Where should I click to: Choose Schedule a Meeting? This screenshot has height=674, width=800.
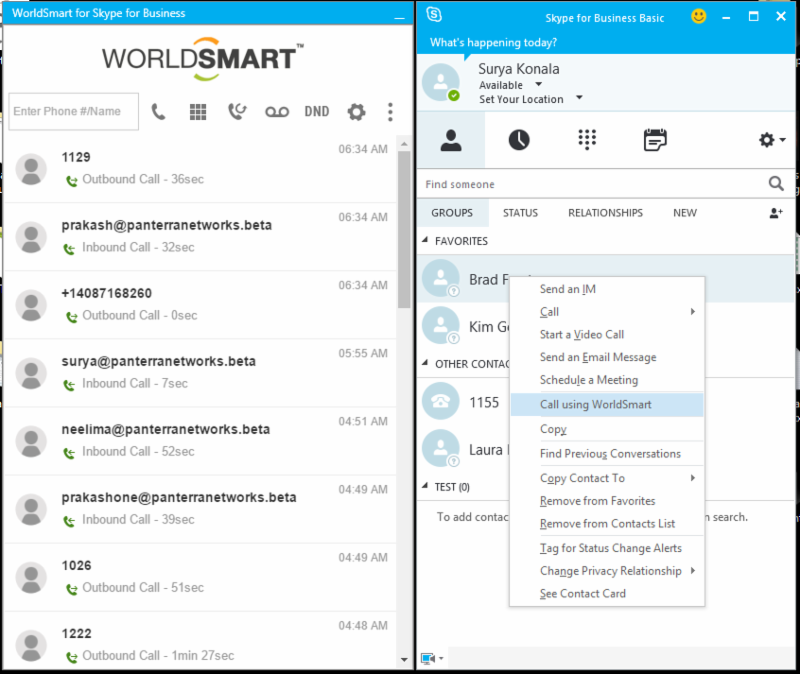coord(607,380)
